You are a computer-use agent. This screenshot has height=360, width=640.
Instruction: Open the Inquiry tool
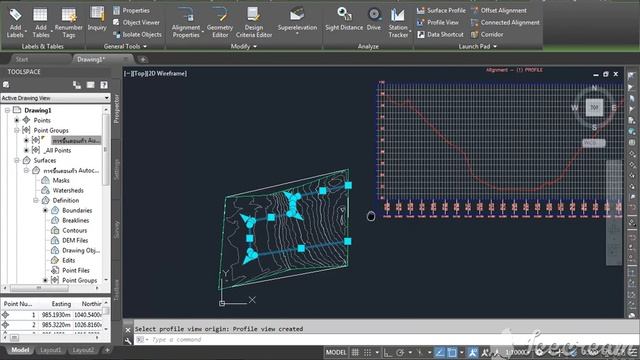(97, 19)
